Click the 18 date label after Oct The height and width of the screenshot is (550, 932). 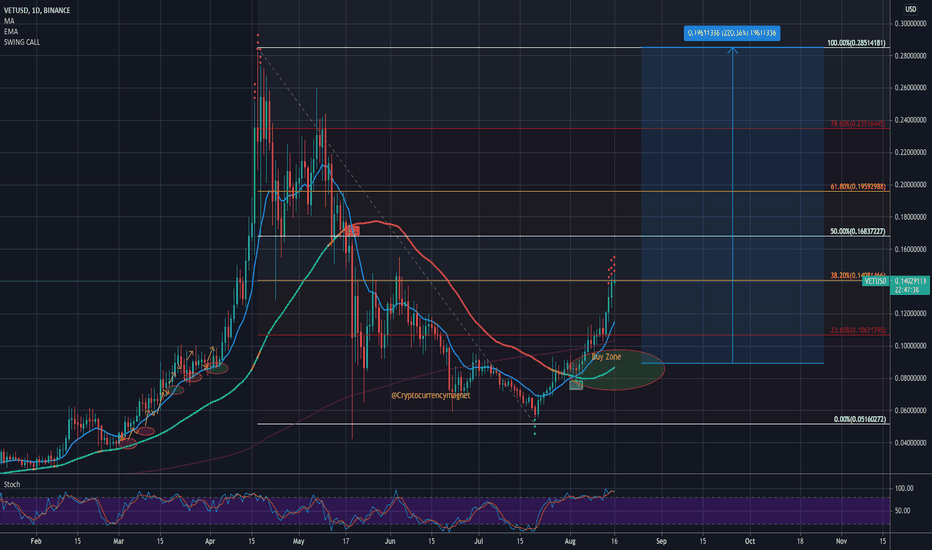coord(800,541)
